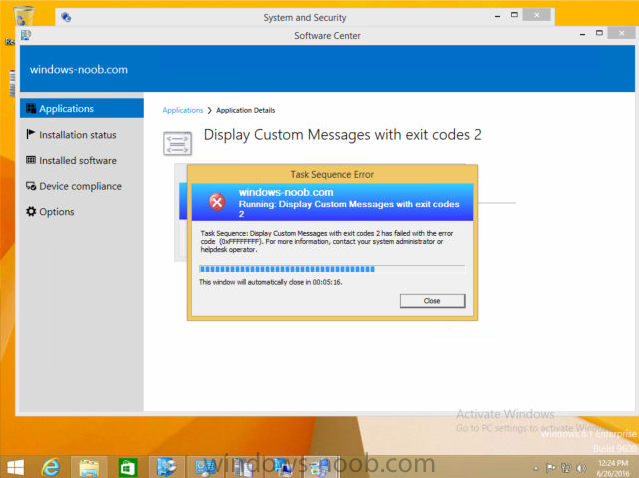Click the windows-noob.com header banner text
This screenshot has width=639, height=478.
pos(79,69)
